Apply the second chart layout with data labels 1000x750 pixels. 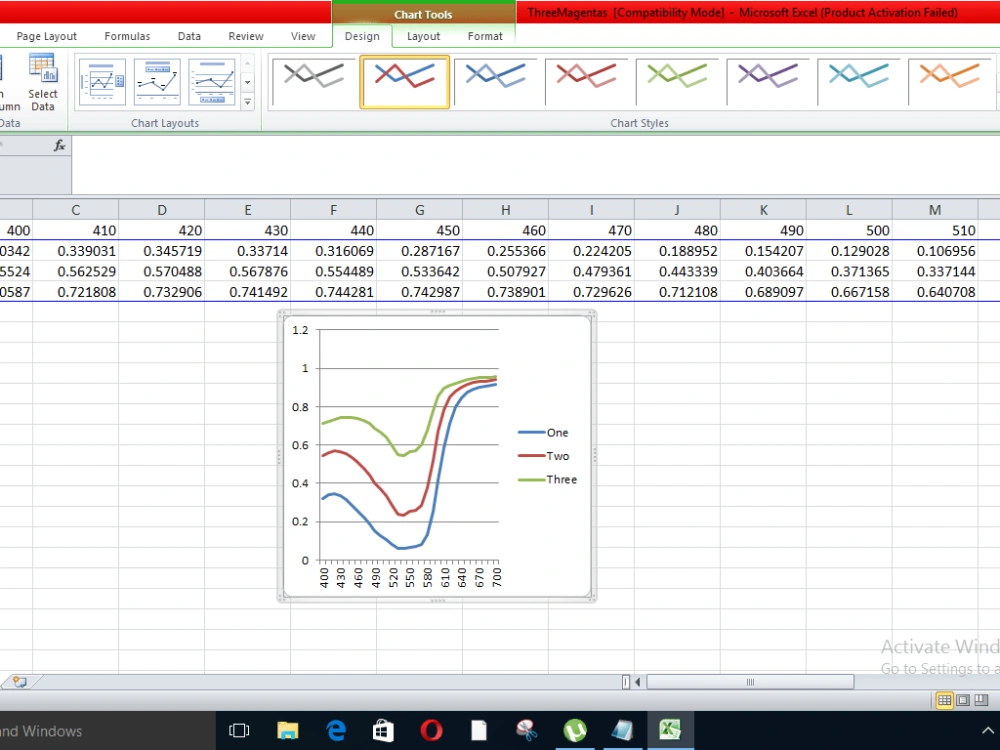[x=157, y=81]
